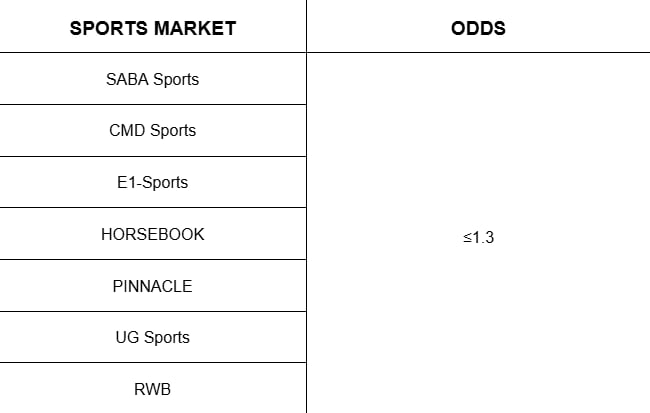Select the SABA Sports row
The width and height of the screenshot is (650, 413).
[153, 79]
